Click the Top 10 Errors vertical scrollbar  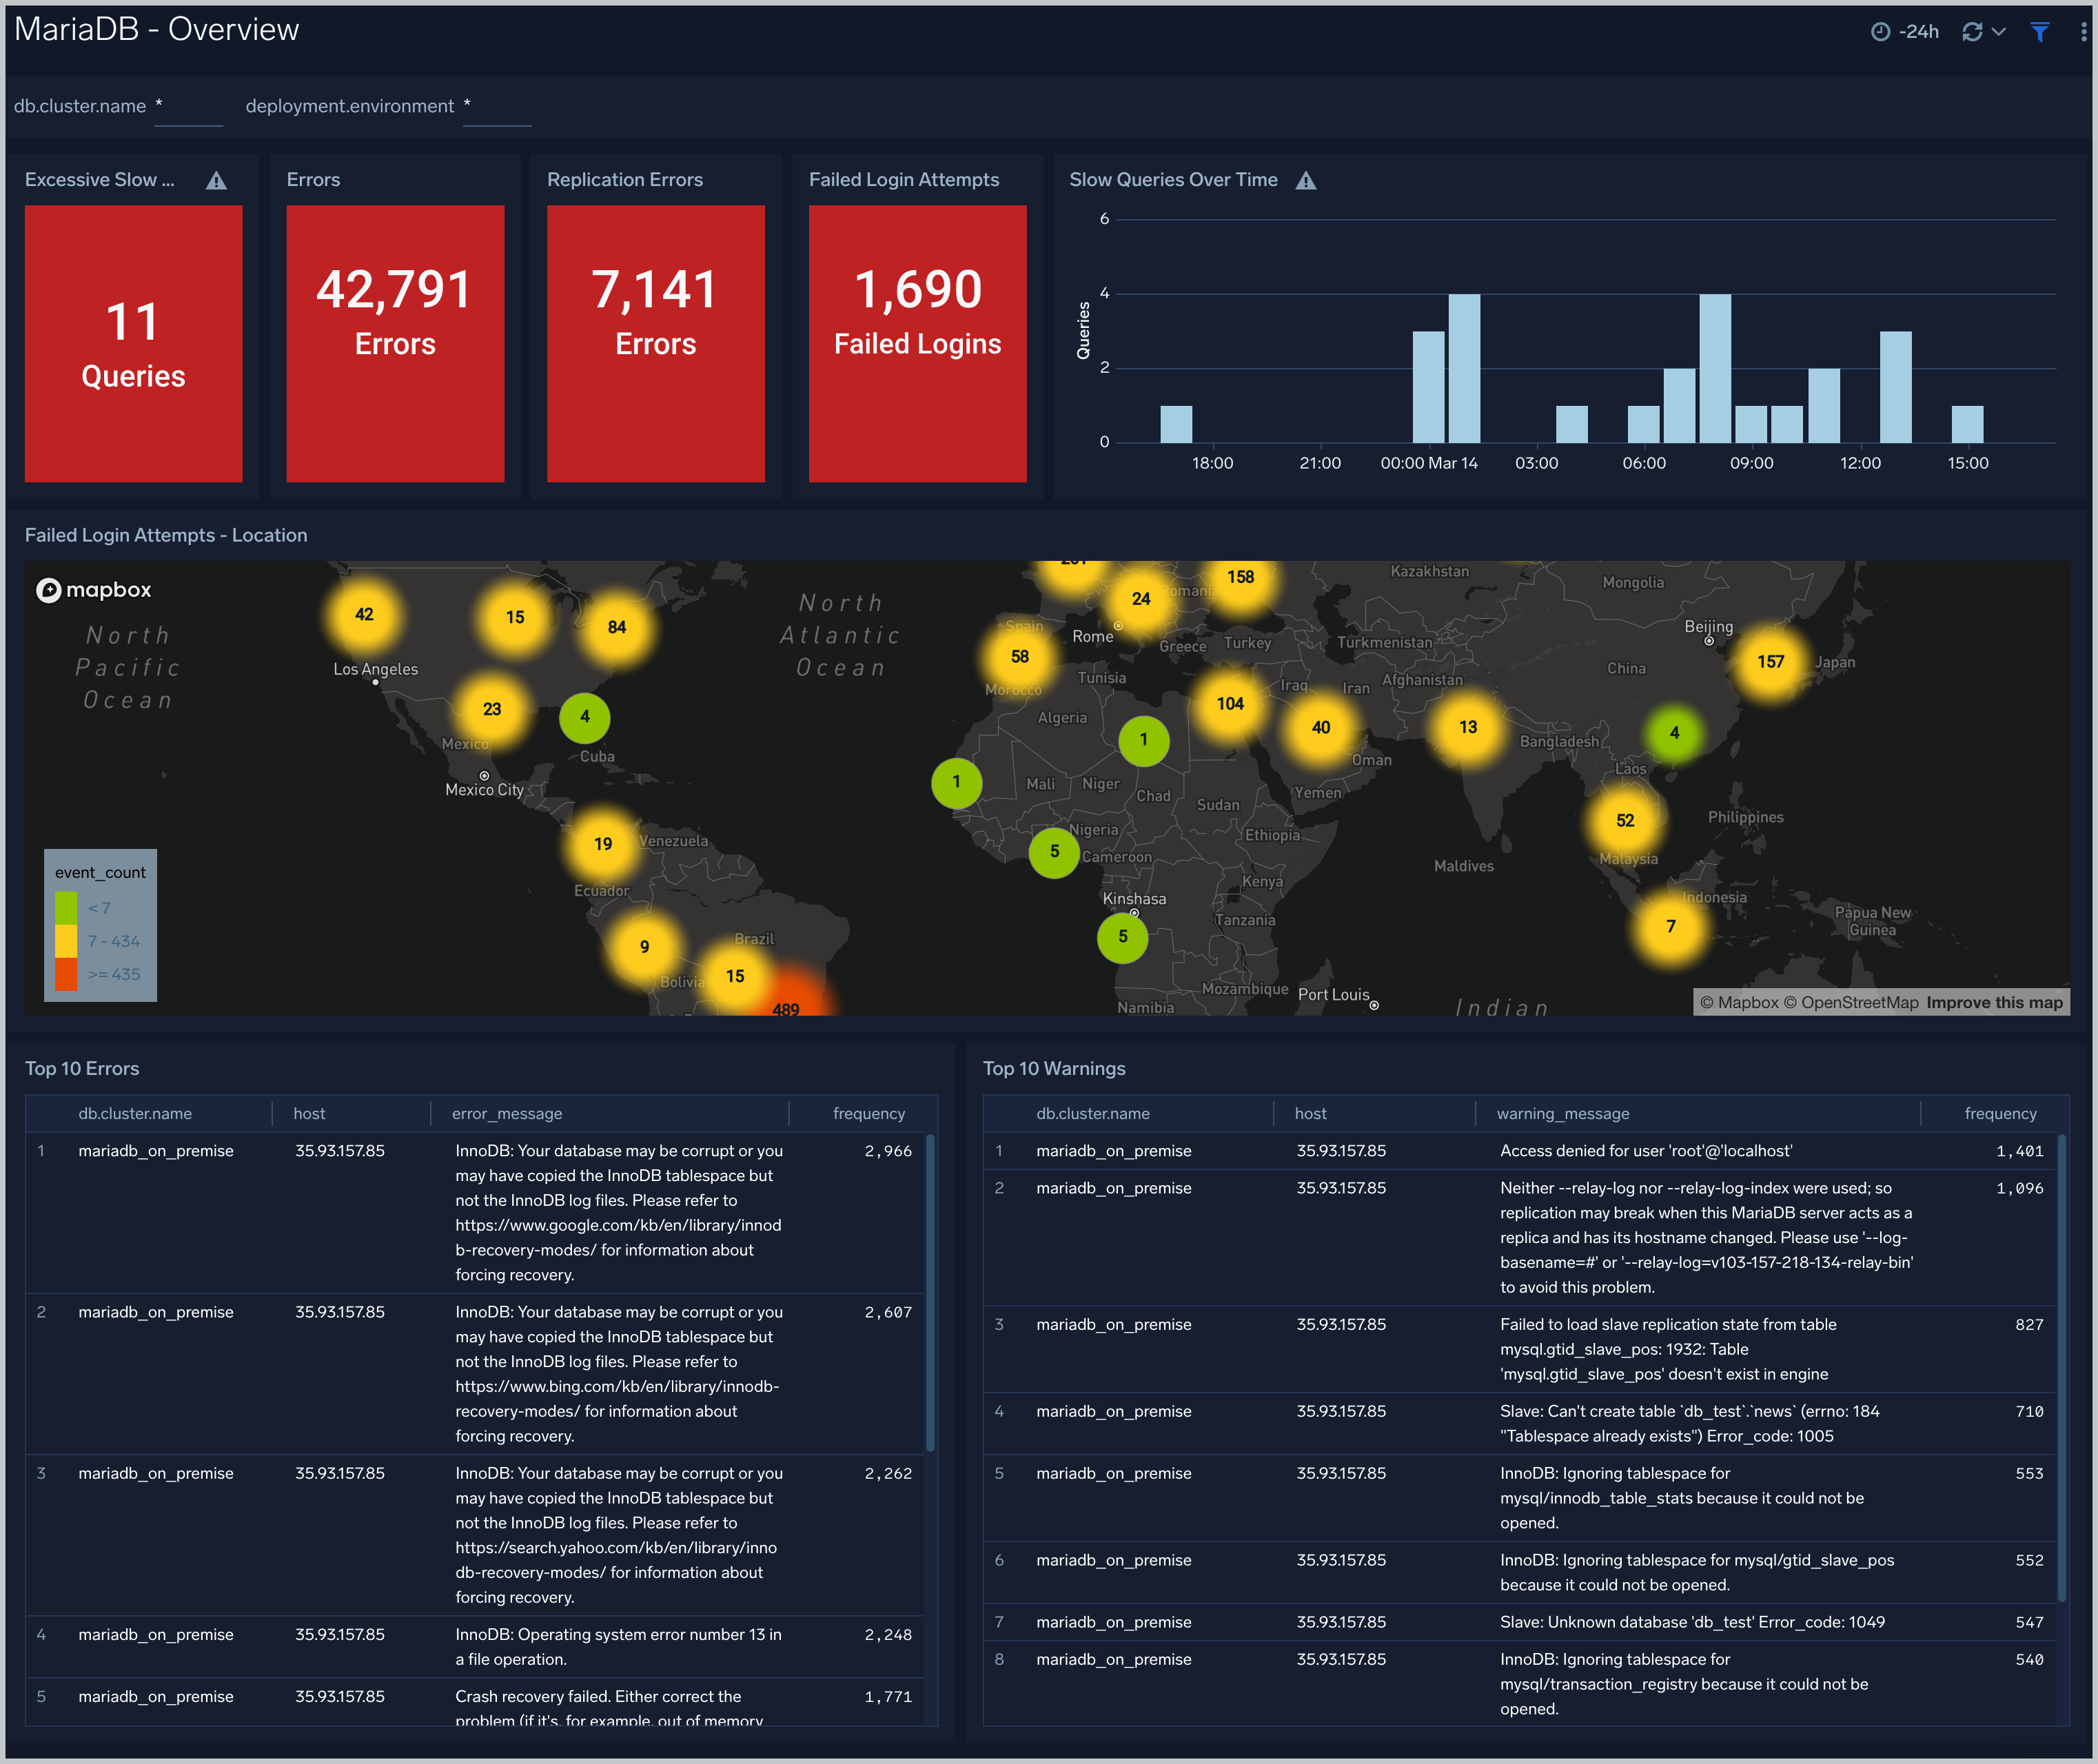[x=931, y=1292]
